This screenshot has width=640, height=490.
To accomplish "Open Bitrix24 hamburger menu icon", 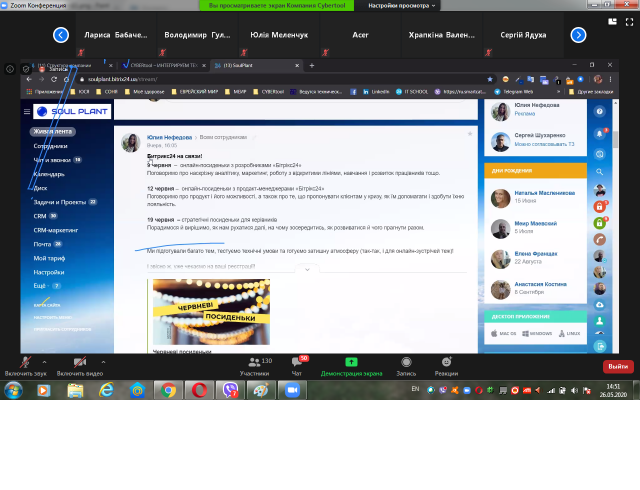I will (27, 111).
